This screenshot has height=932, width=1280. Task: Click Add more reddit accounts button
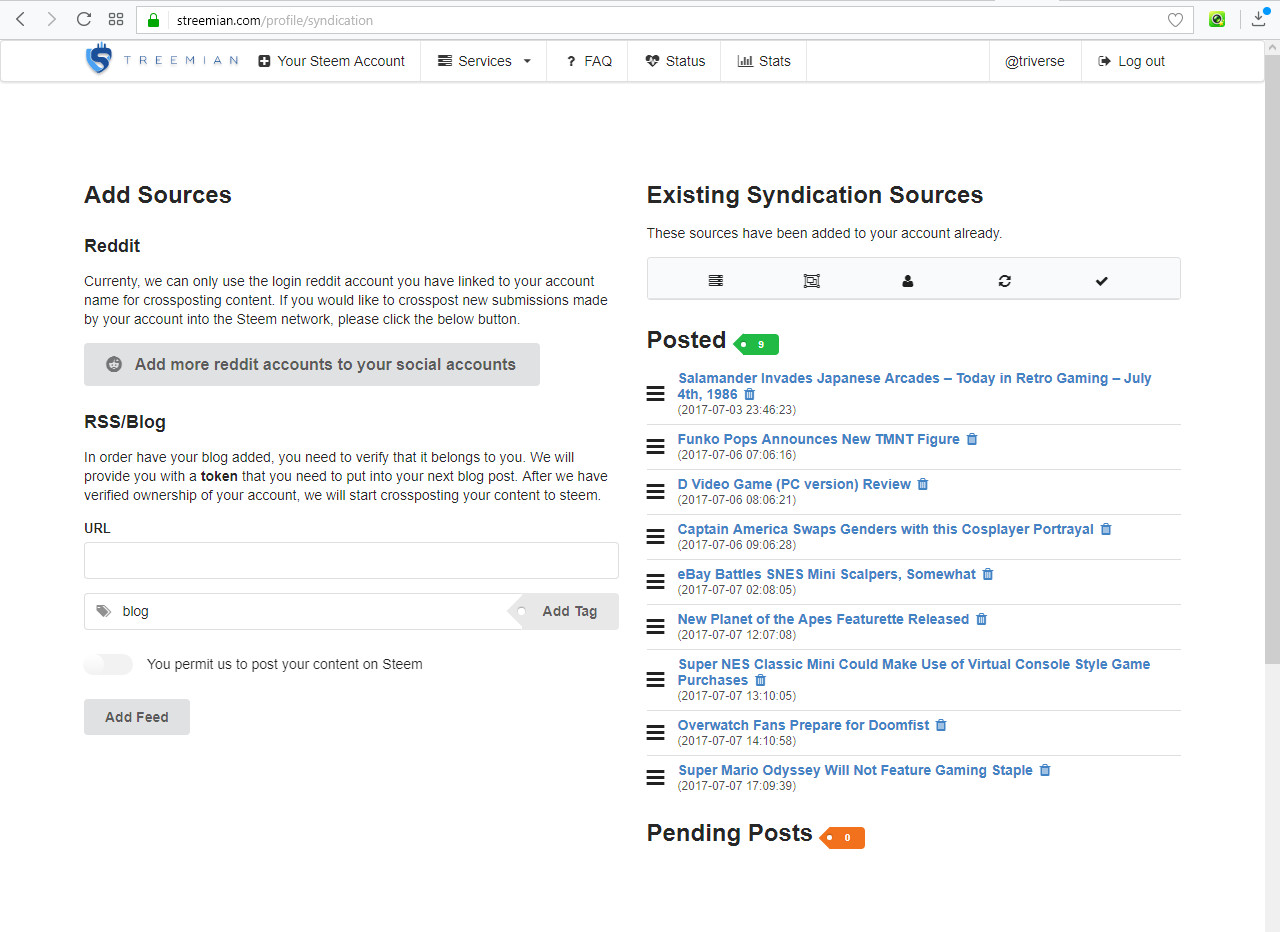312,365
